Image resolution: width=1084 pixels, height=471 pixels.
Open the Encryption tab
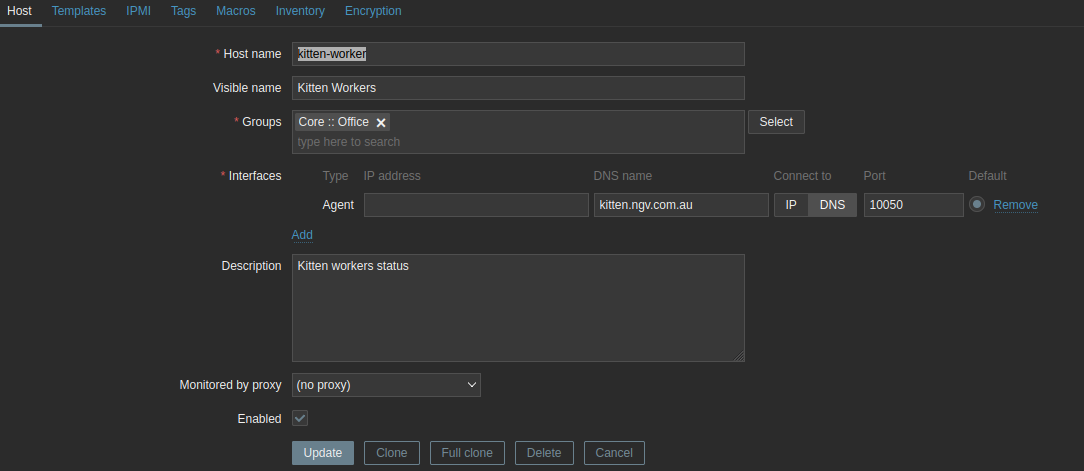[x=373, y=11]
